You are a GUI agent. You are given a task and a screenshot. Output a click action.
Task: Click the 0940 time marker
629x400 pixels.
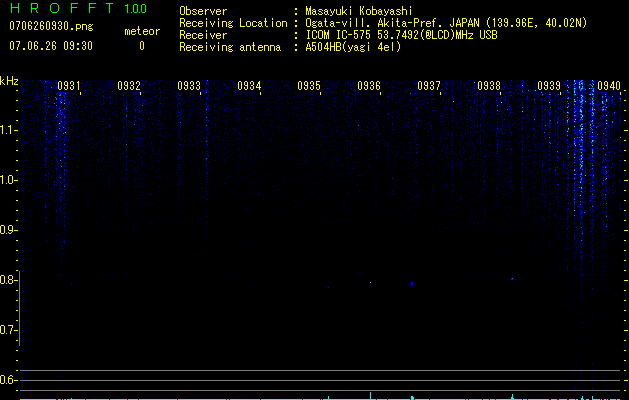[x=609, y=85]
